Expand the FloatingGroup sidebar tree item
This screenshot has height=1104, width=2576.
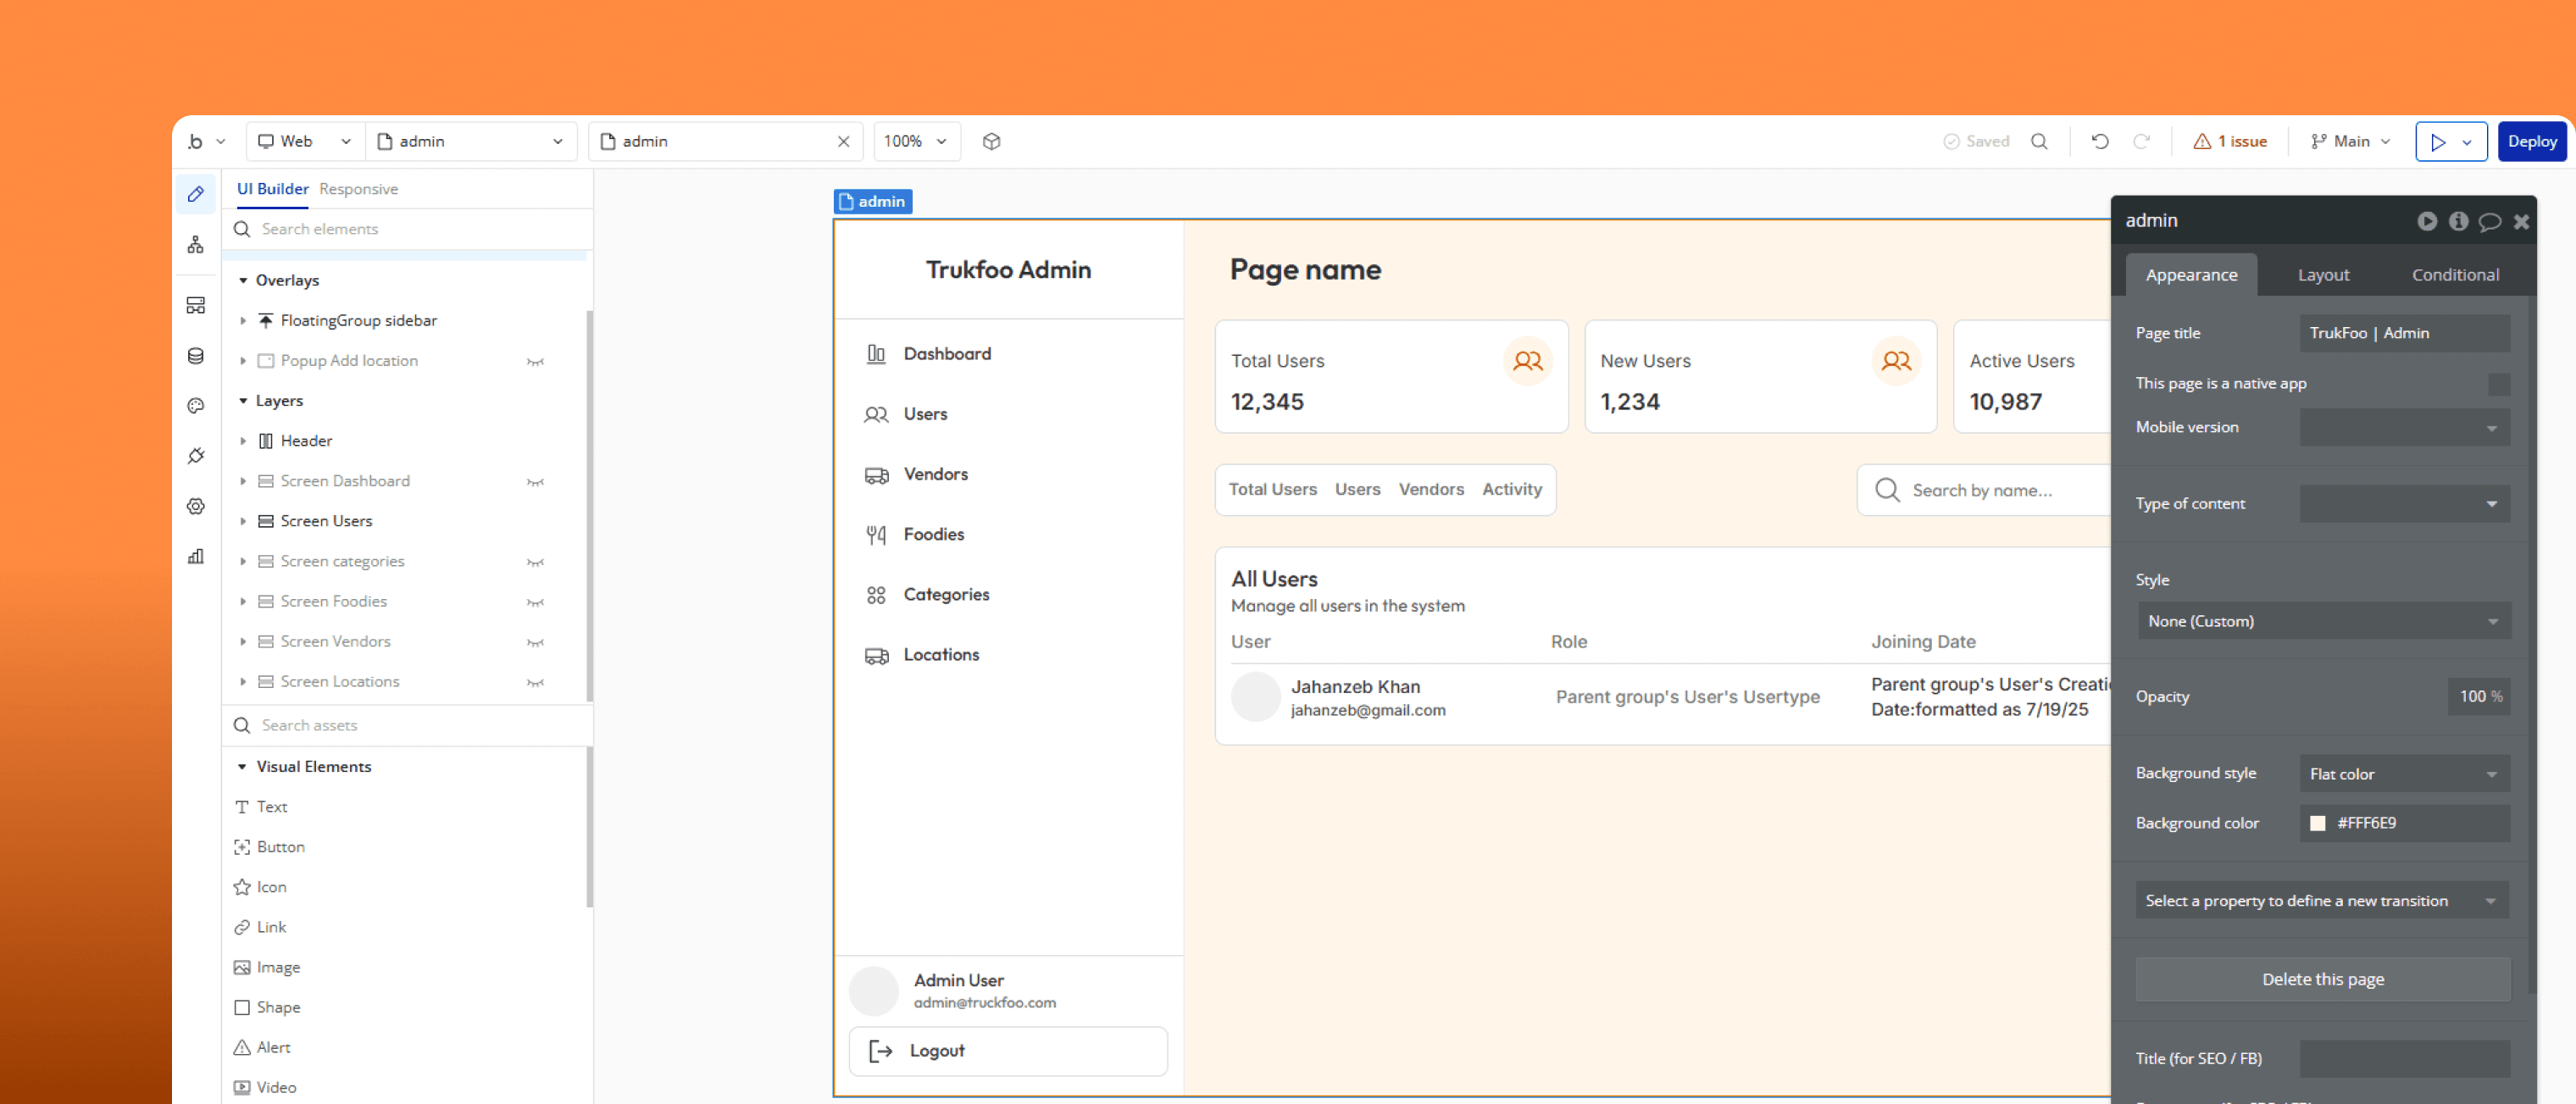tap(243, 321)
